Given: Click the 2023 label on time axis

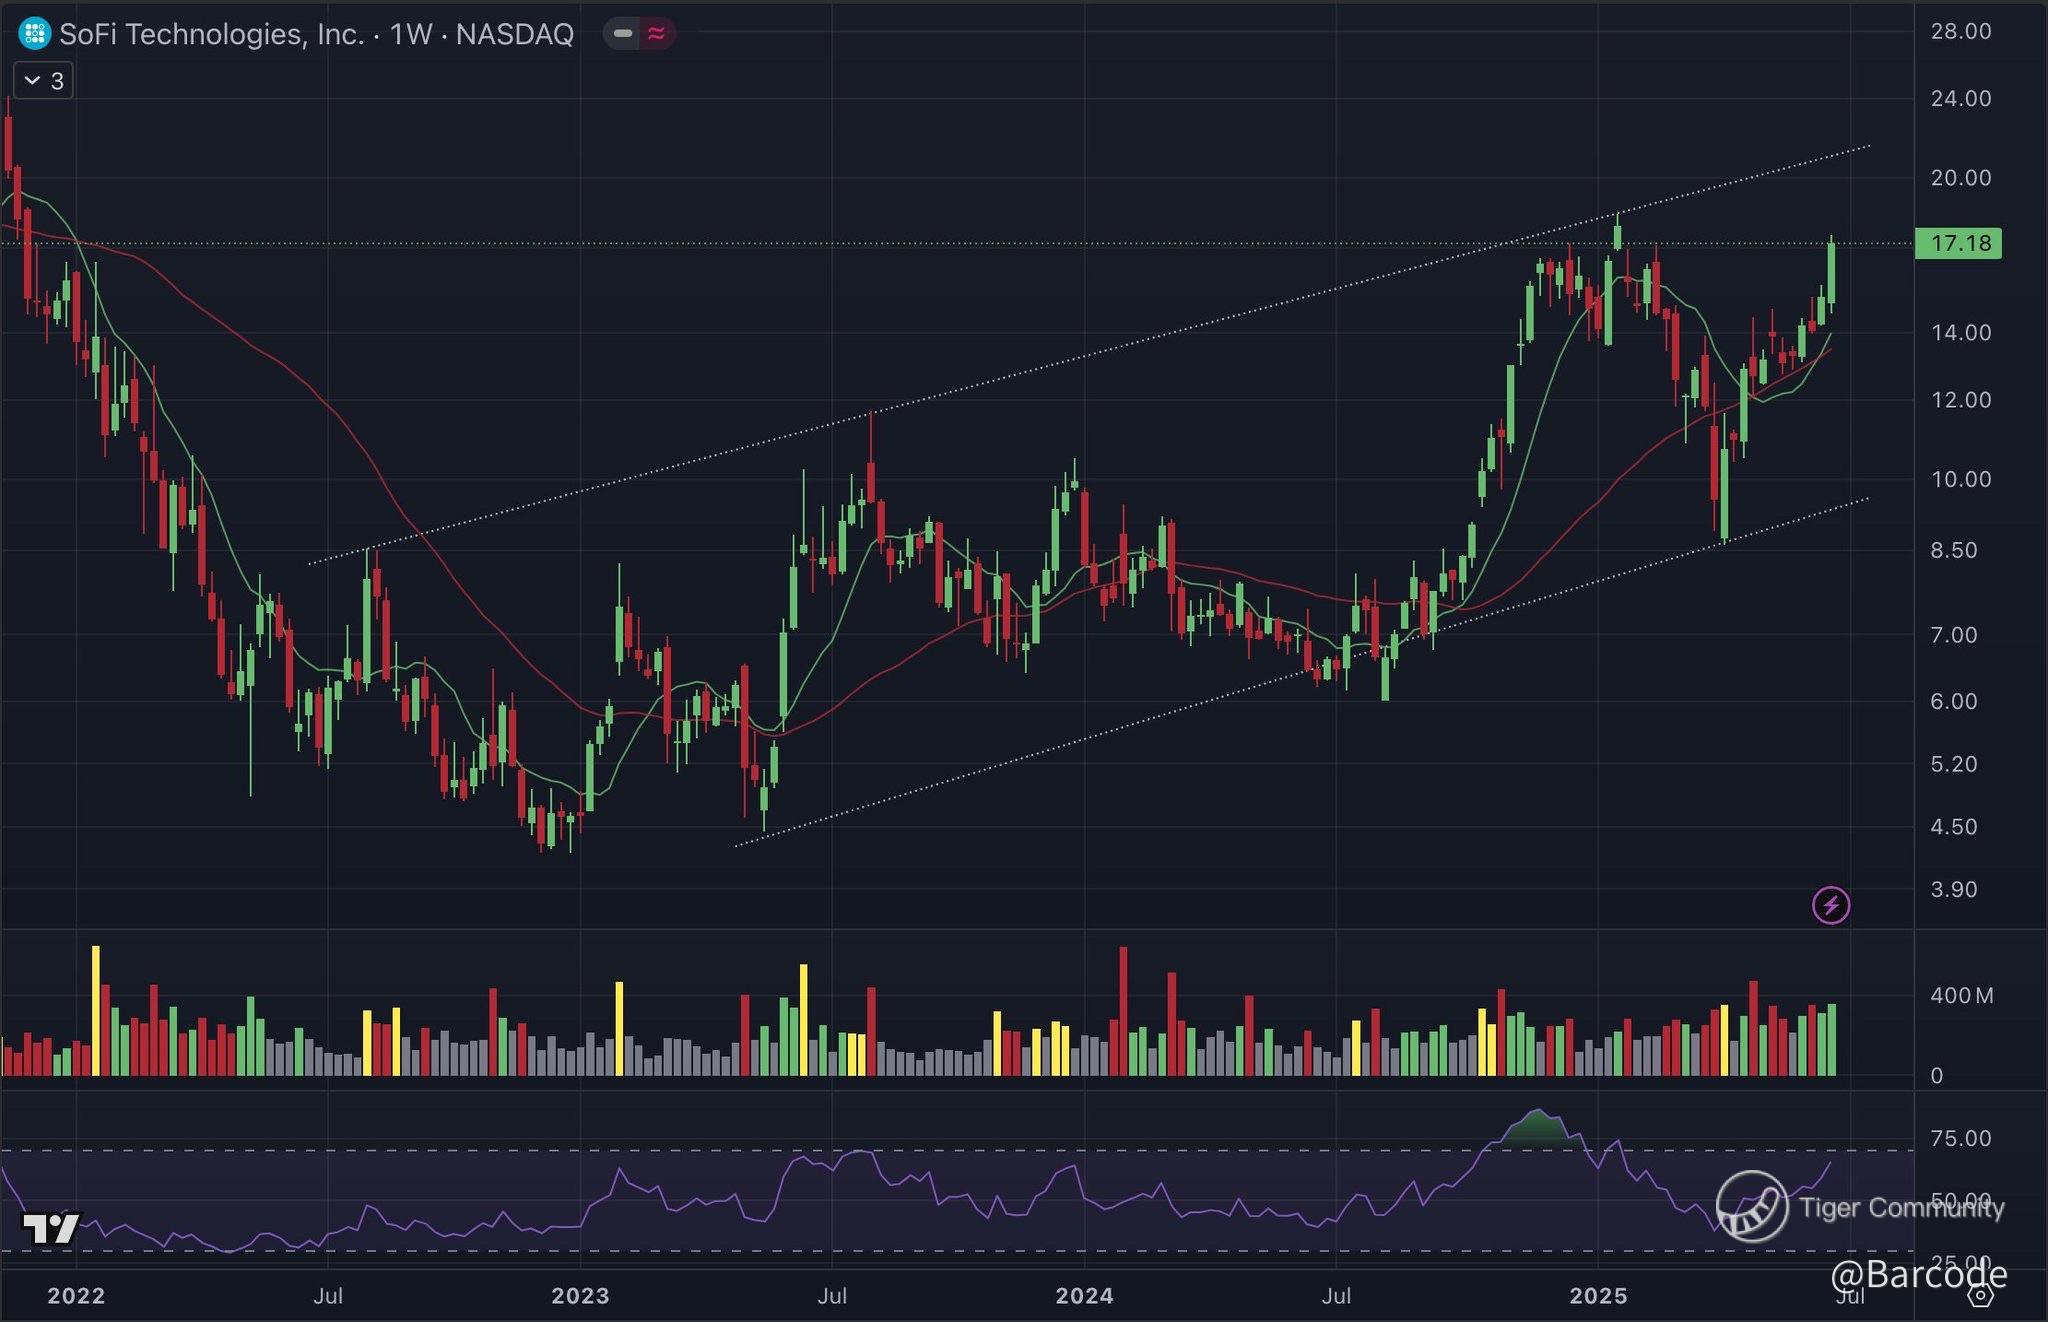Looking at the screenshot, I should tap(580, 1296).
